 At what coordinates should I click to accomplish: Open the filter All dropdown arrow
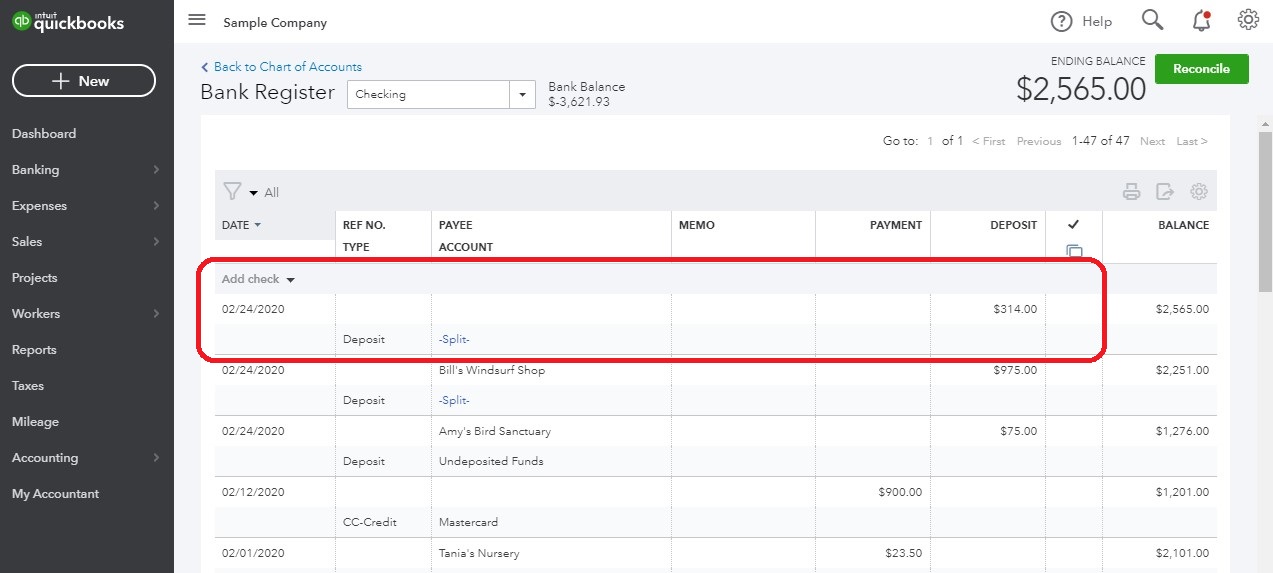pos(254,193)
